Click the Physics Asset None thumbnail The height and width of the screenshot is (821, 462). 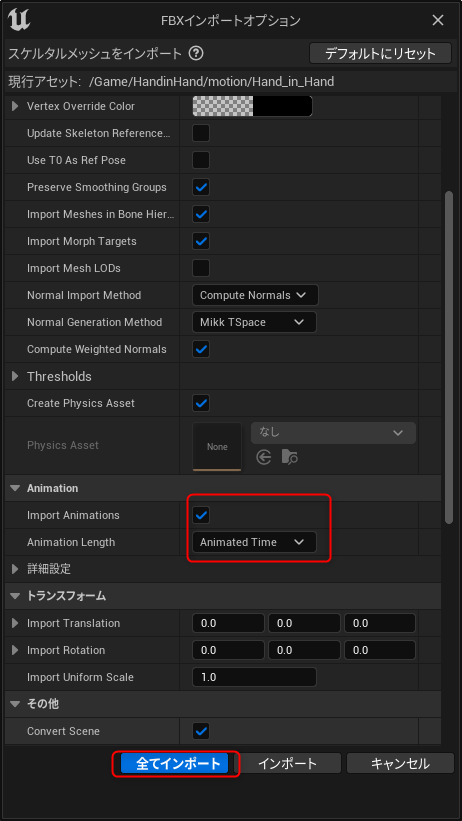point(217,447)
